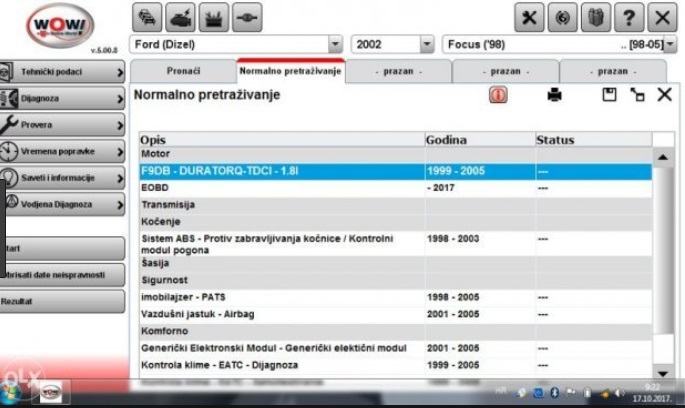Expand the Dijagnoza menu
The width and height of the screenshot is (685, 408).
click(62, 98)
